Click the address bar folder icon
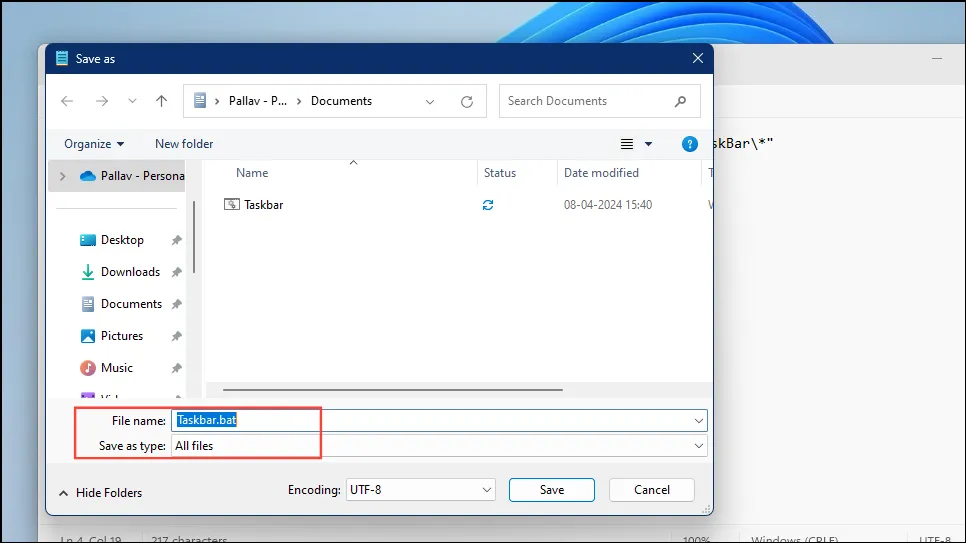 (200, 100)
